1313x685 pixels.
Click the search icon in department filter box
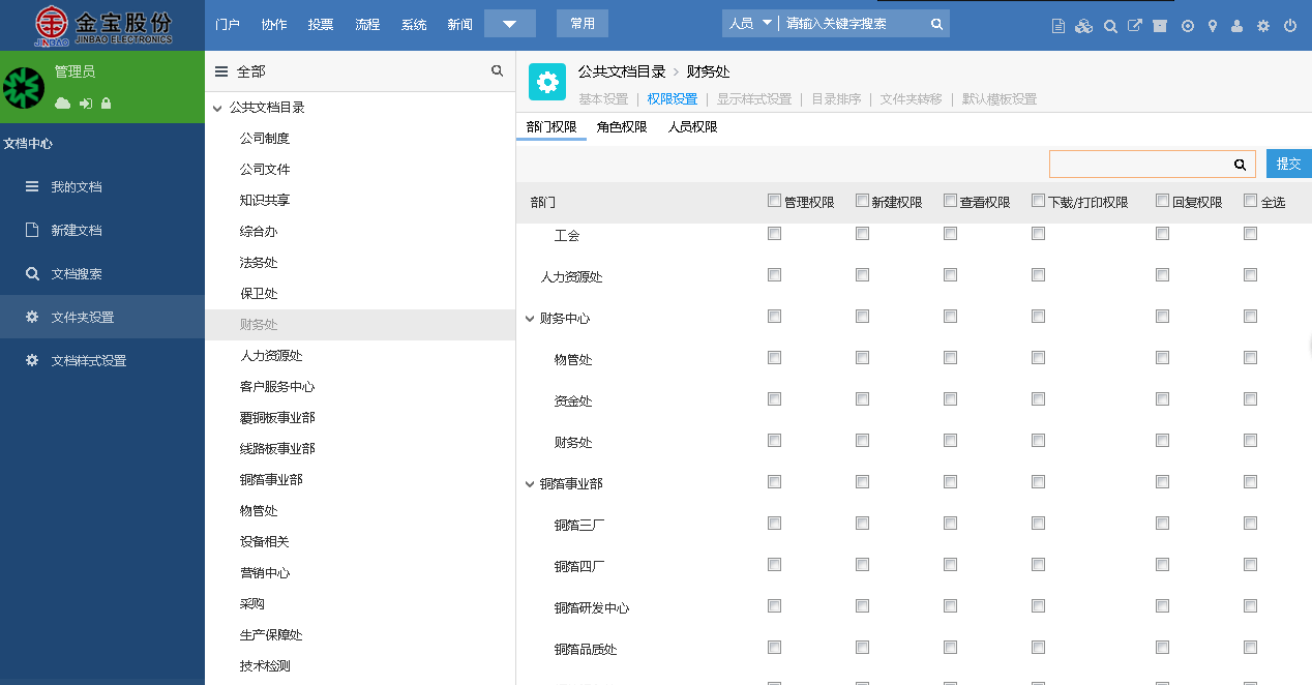1240,164
